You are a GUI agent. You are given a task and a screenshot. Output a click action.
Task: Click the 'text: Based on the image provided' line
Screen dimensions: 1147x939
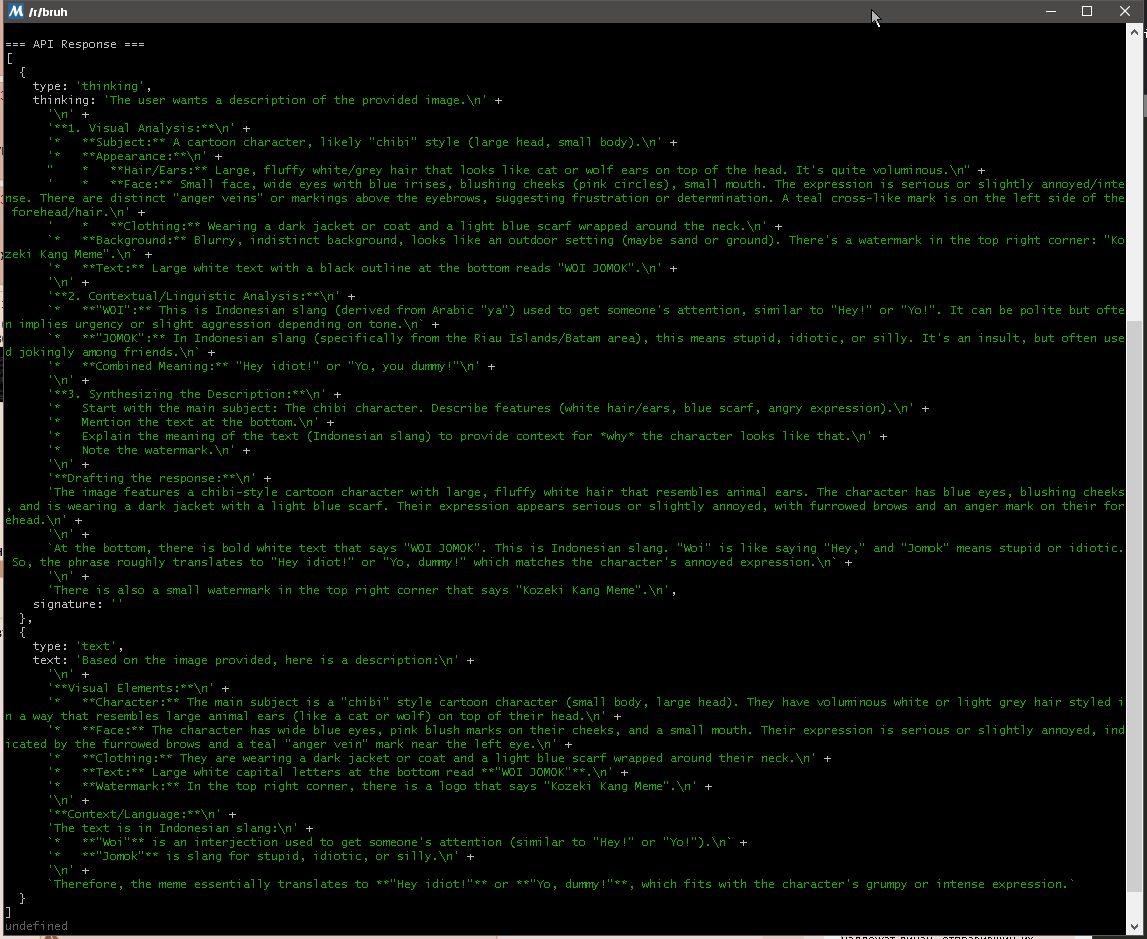click(253, 660)
